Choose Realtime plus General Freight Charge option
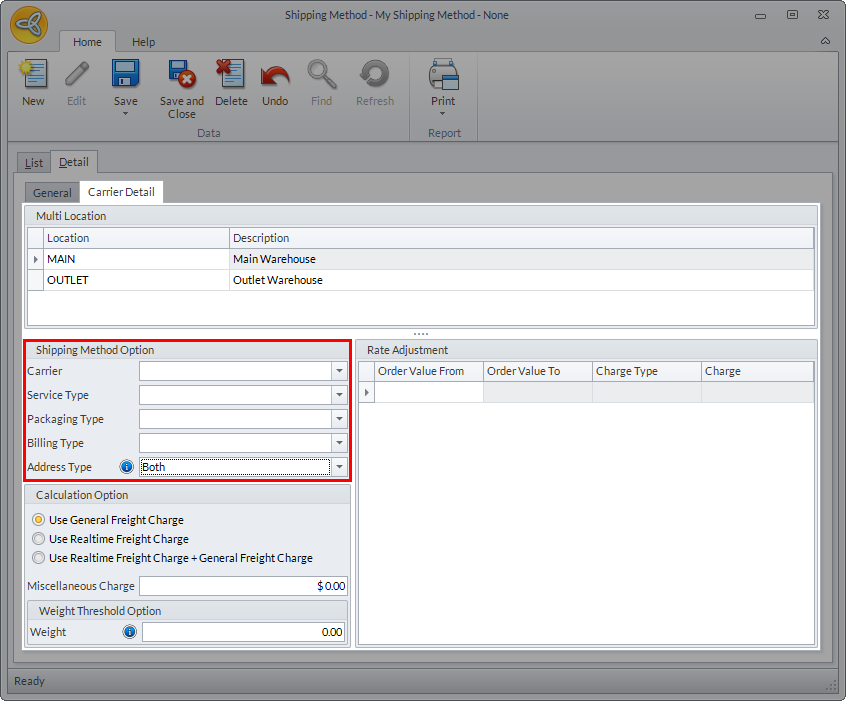846x701 pixels. coord(39,558)
